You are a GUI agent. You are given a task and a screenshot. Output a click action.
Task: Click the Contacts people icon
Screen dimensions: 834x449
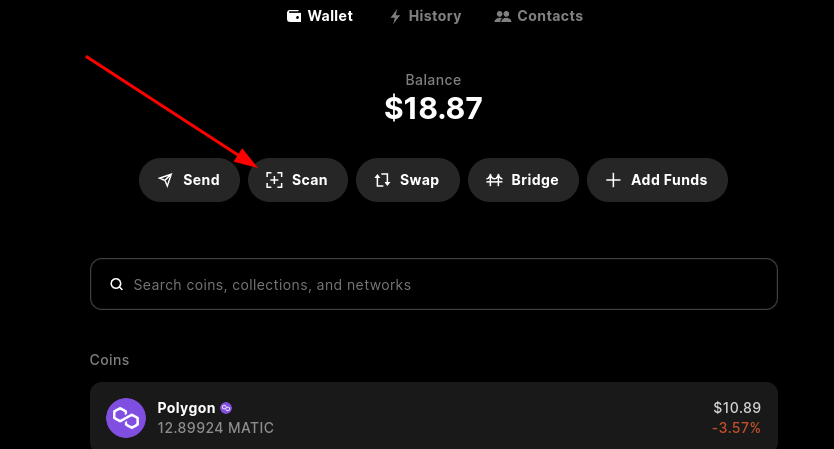click(x=503, y=16)
